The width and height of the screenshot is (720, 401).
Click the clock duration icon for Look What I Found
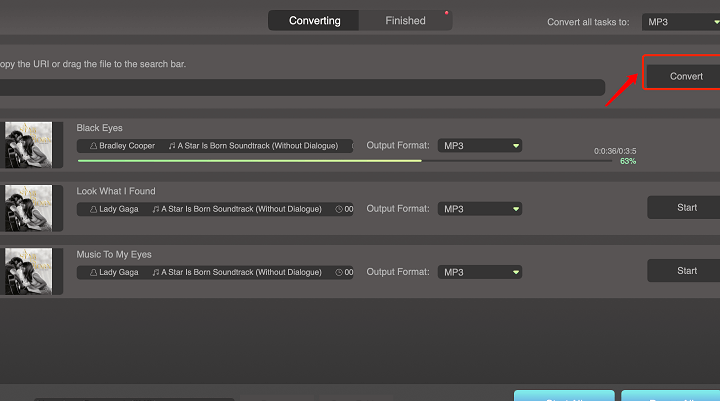(x=339, y=209)
